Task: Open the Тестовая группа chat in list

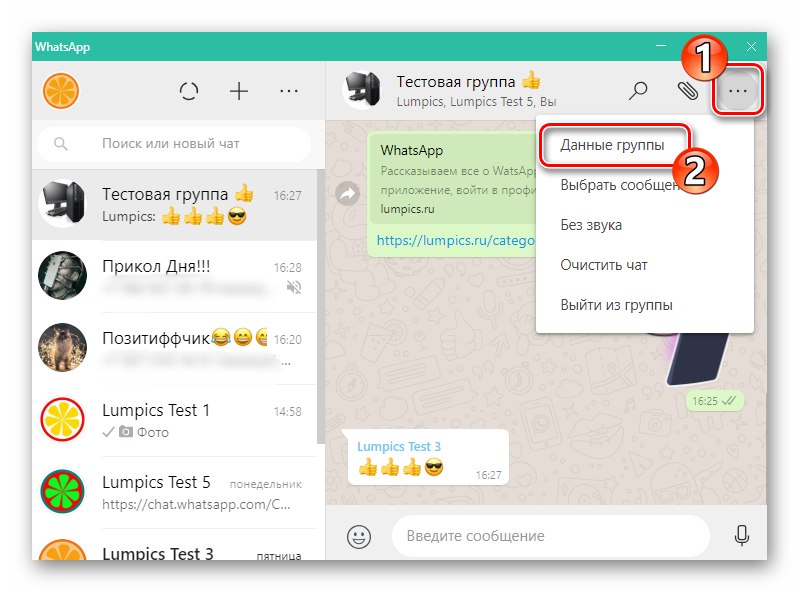Action: click(x=174, y=205)
